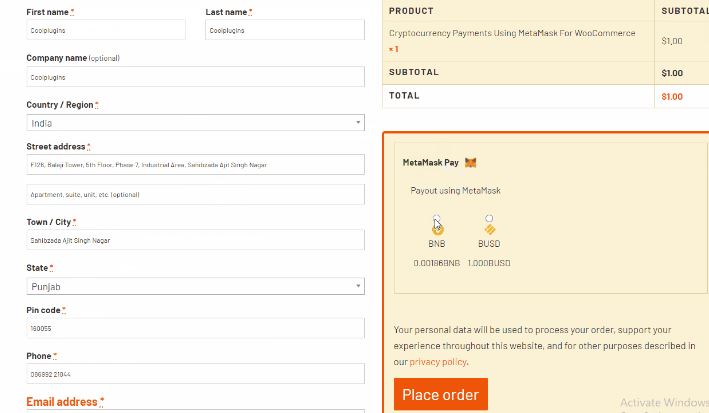
Task: Click the MetaMask Pay label
Action: pyautogui.click(x=430, y=162)
